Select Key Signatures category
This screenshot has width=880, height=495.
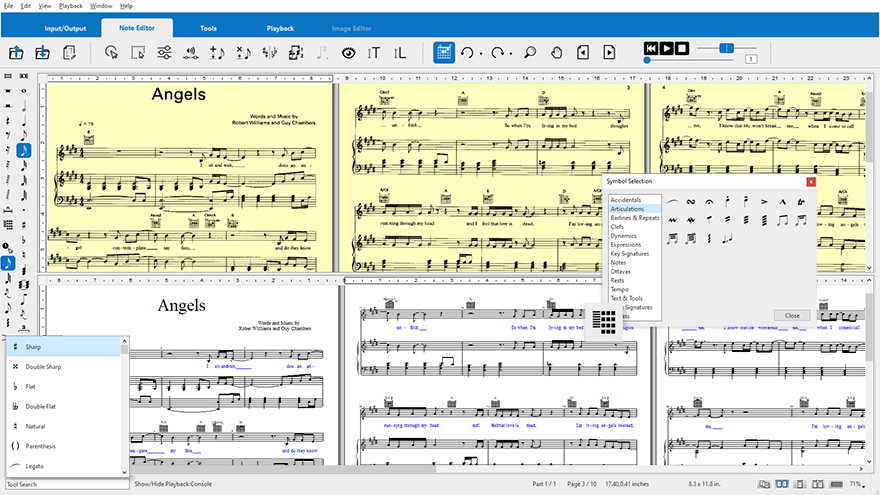click(629, 254)
